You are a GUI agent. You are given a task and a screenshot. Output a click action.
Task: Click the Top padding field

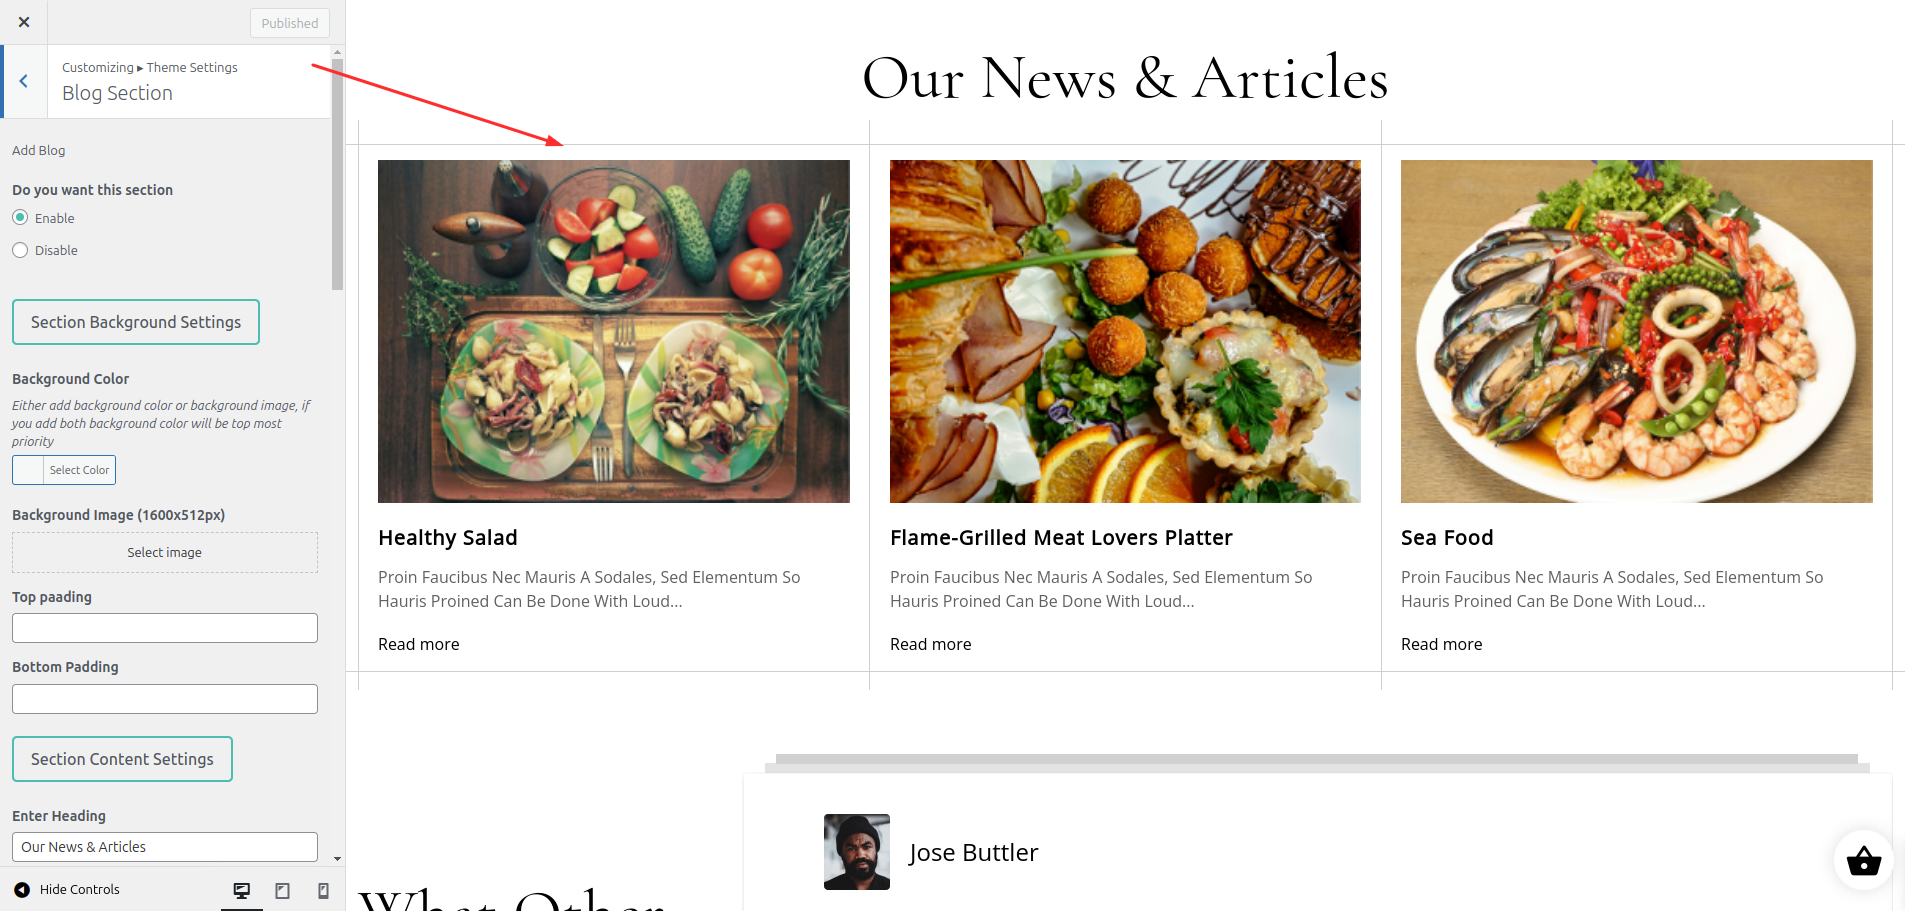pos(165,628)
